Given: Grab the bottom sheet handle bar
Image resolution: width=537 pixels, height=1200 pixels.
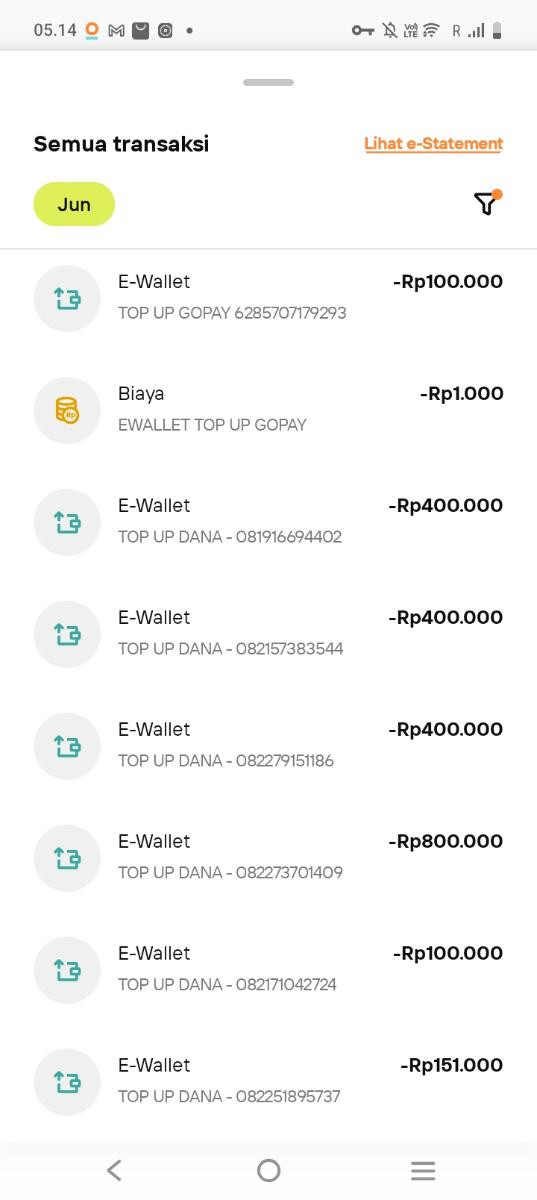Looking at the screenshot, I should pos(268,82).
